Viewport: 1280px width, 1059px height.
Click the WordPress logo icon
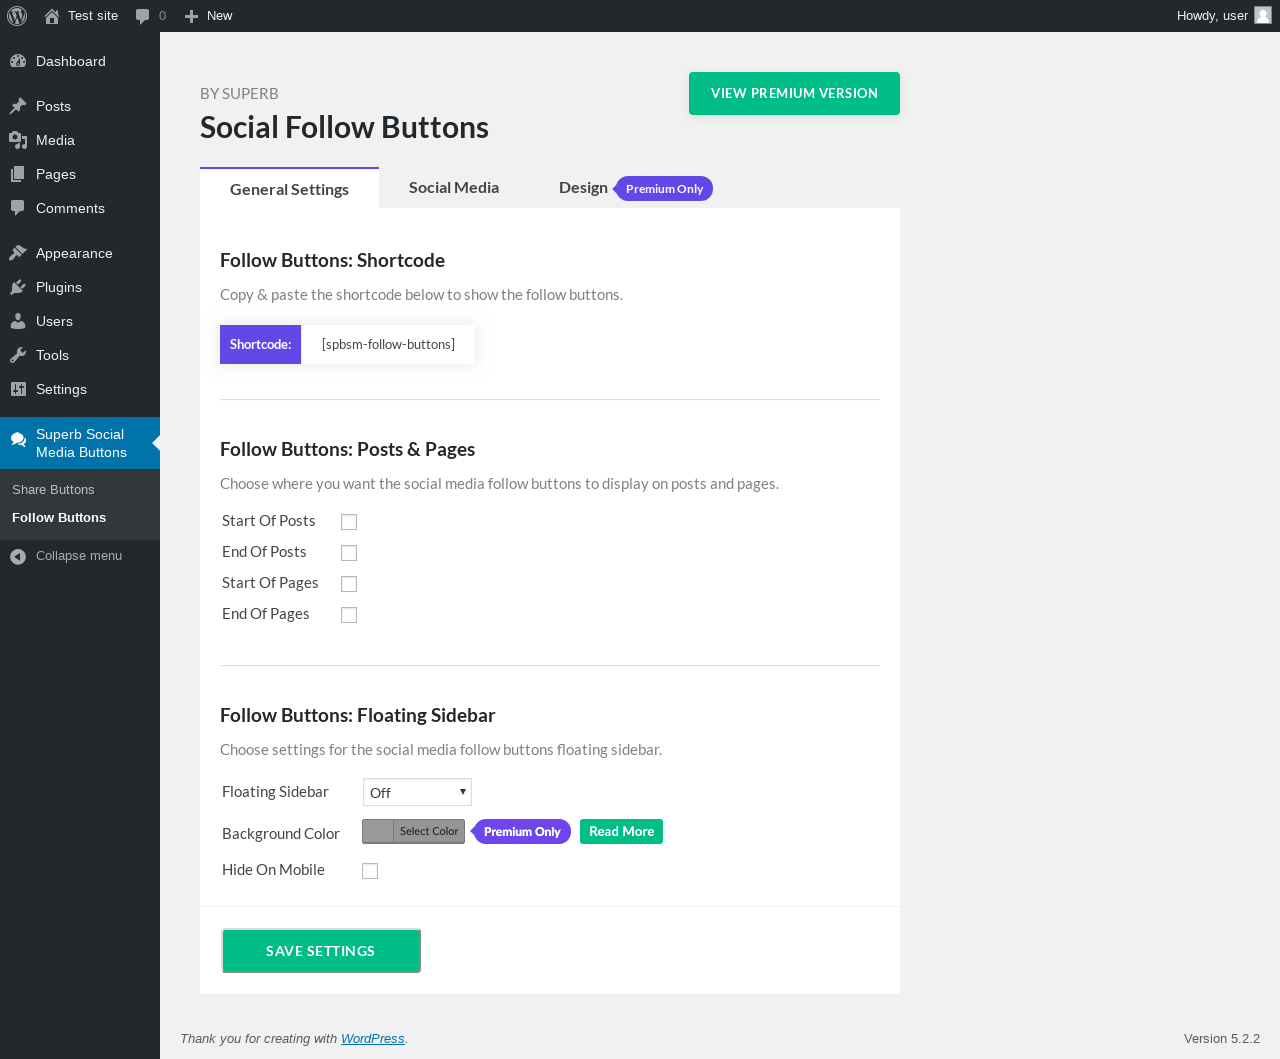point(17,16)
